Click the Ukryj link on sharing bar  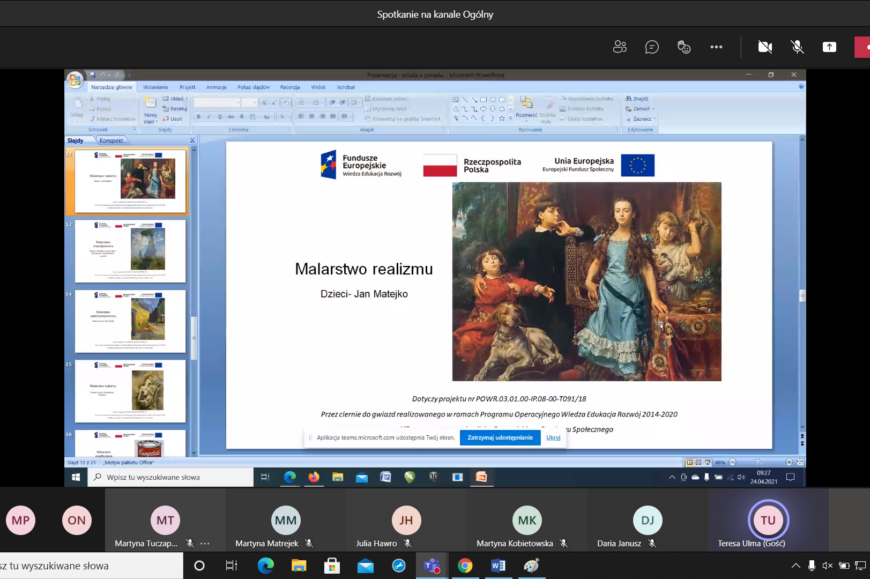[x=553, y=438]
